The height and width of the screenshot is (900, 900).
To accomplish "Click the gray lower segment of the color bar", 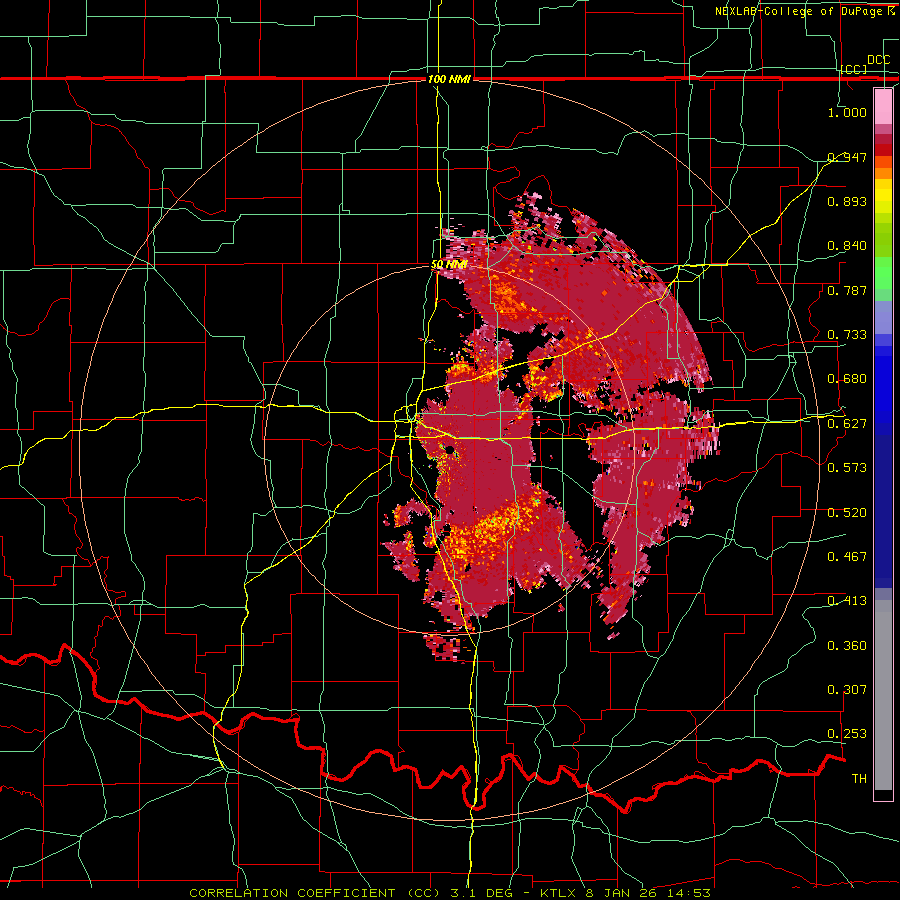I will (883, 695).
